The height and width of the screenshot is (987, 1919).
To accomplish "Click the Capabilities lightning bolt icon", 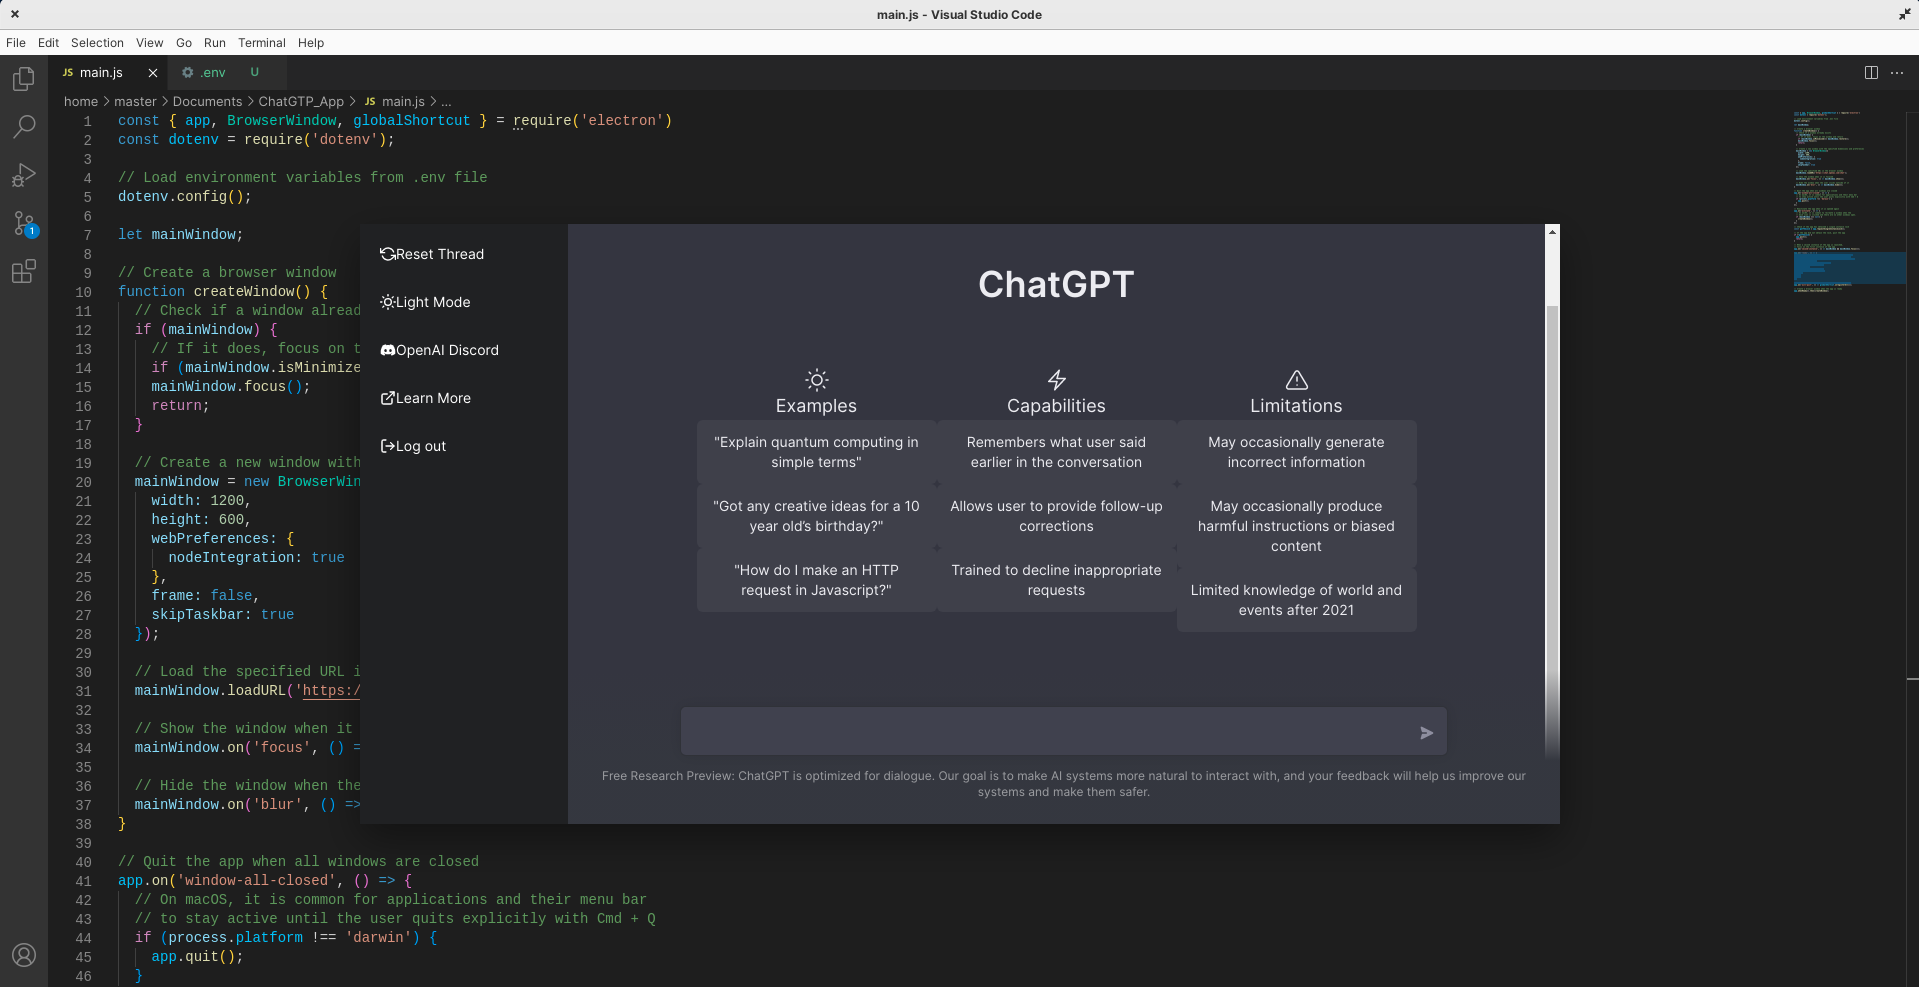I will 1057,380.
